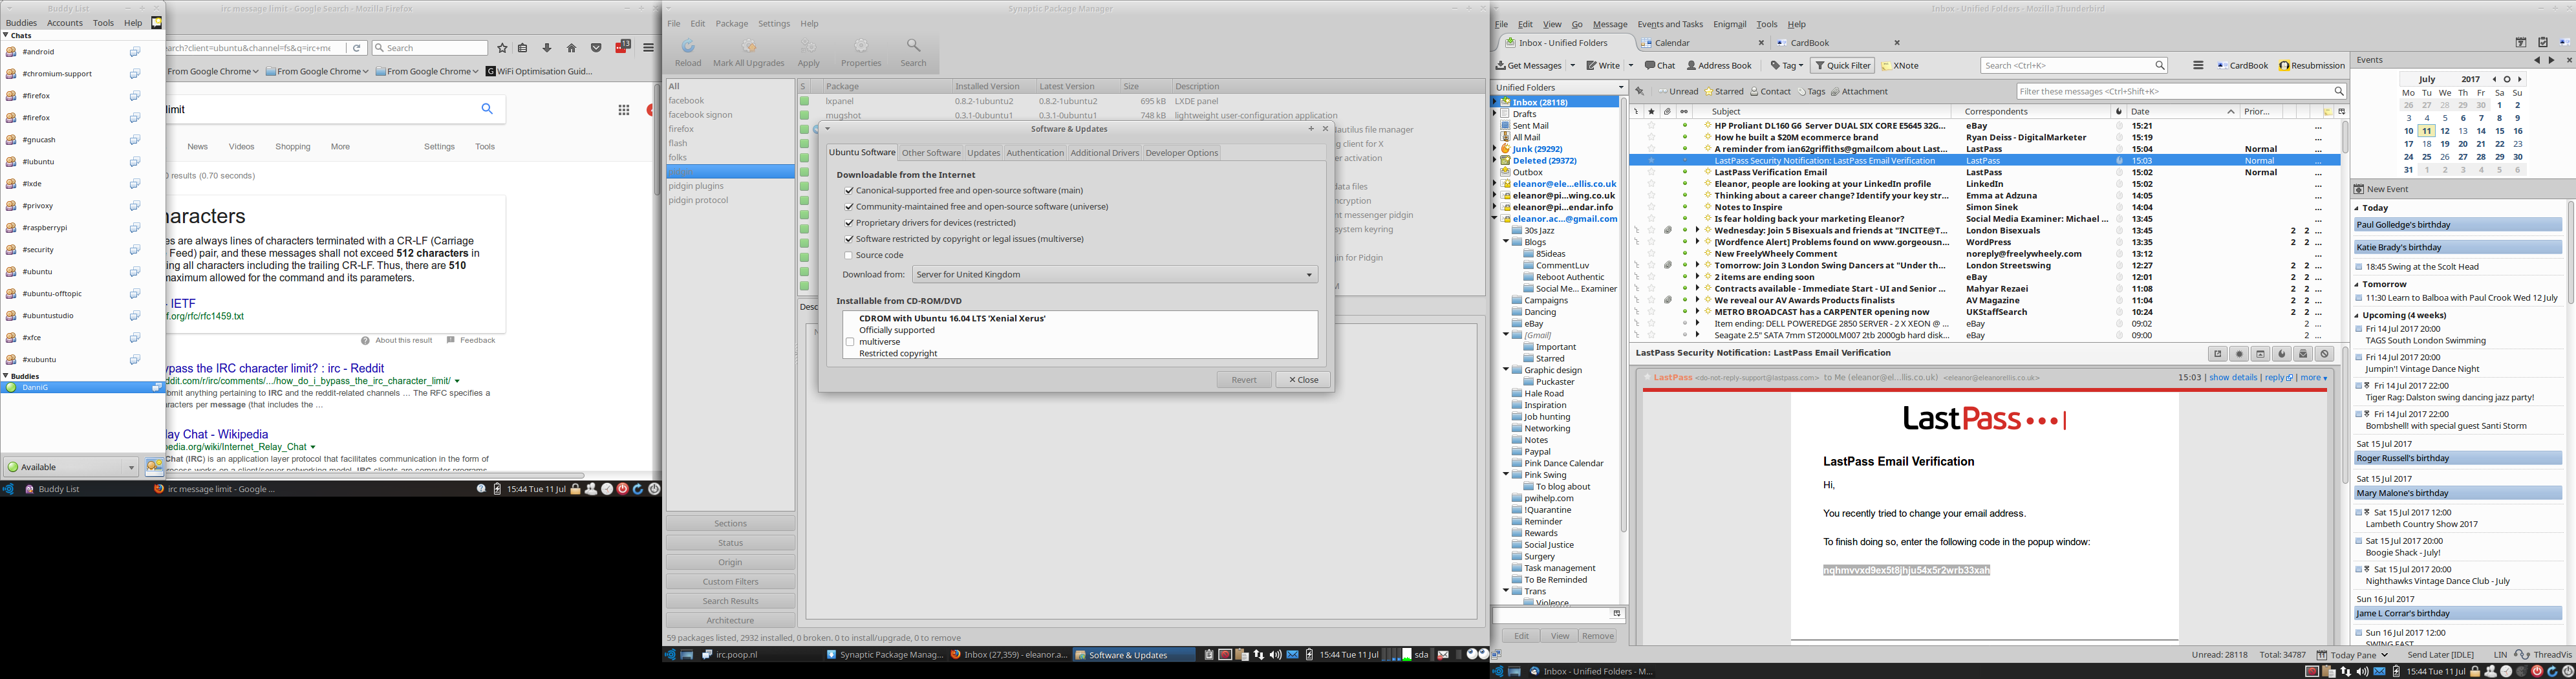Click New Event in the Events pane
This screenshot has height=679, width=2576.
pyautogui.click(x=2380, y=189)
